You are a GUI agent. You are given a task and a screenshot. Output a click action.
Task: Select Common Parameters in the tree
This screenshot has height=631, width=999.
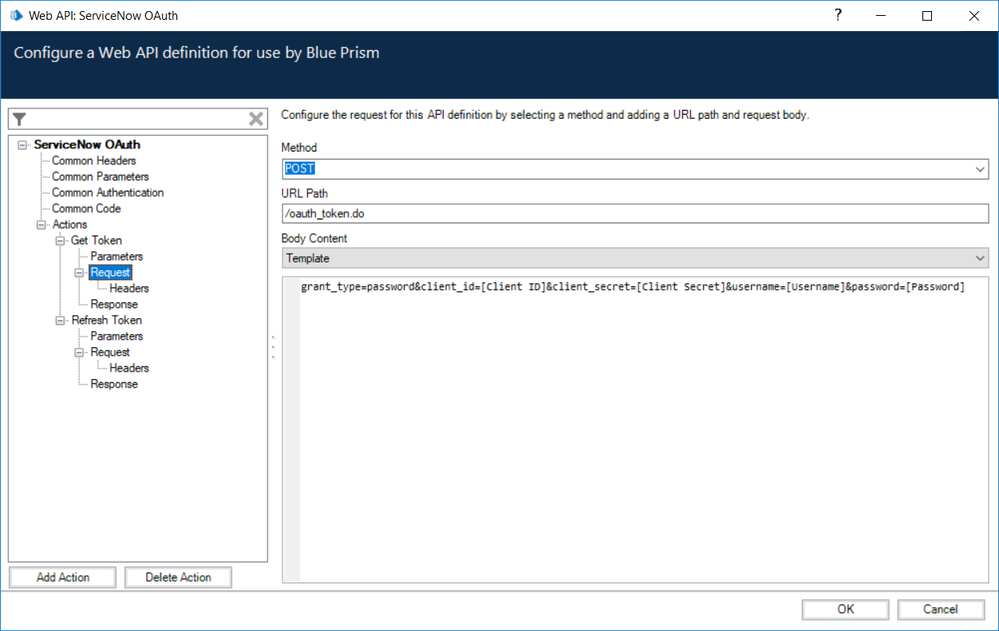coord(100,177)
